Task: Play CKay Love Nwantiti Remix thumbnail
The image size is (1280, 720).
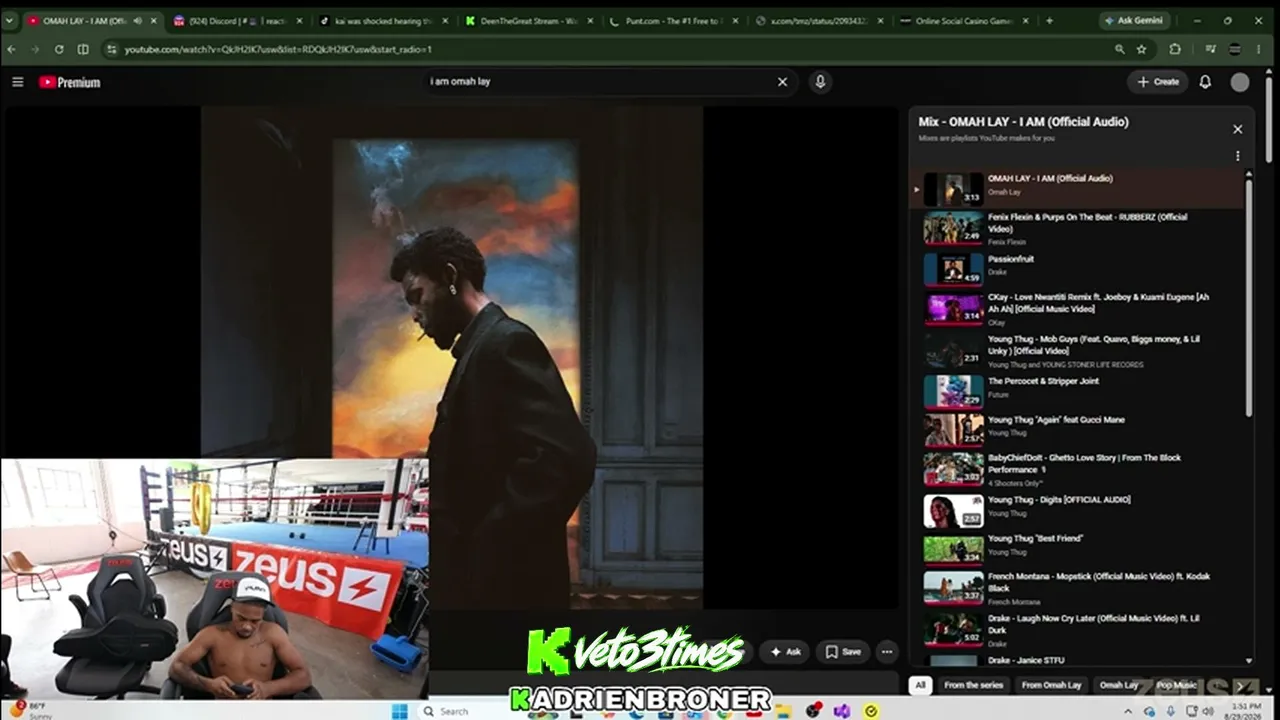Action: 953,309
